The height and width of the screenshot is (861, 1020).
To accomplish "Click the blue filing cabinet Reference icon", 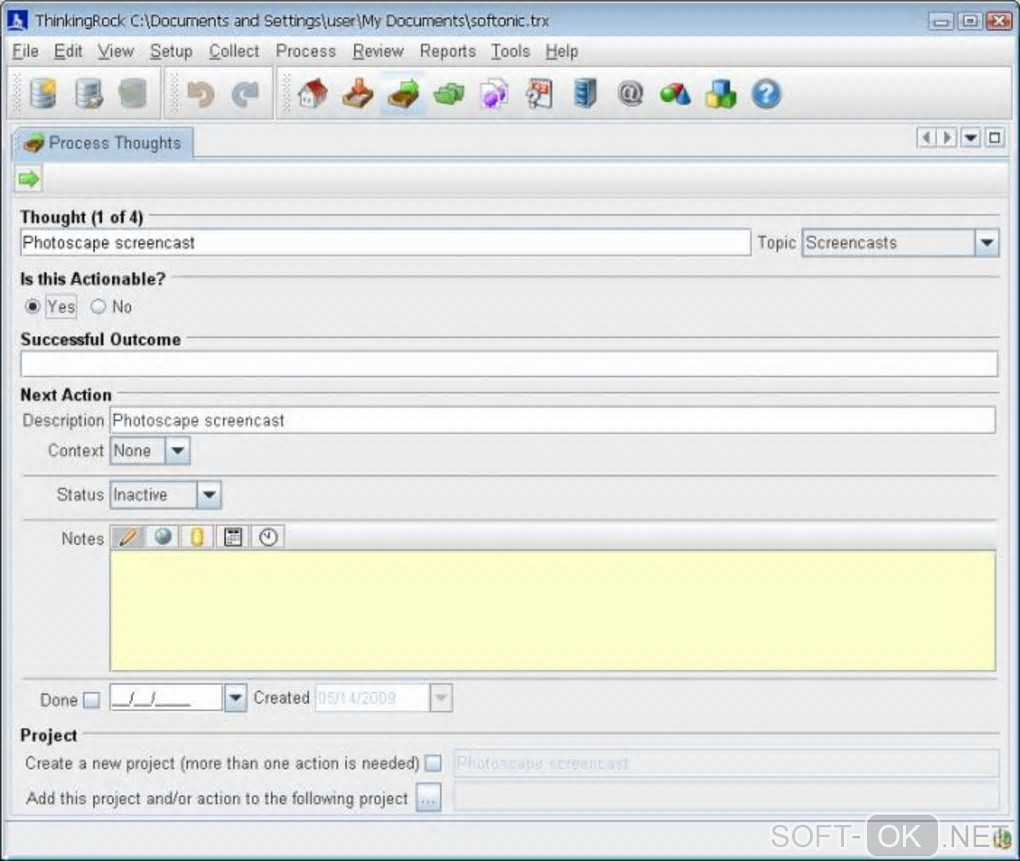I will pyautogui.click(x=585, y=94).
